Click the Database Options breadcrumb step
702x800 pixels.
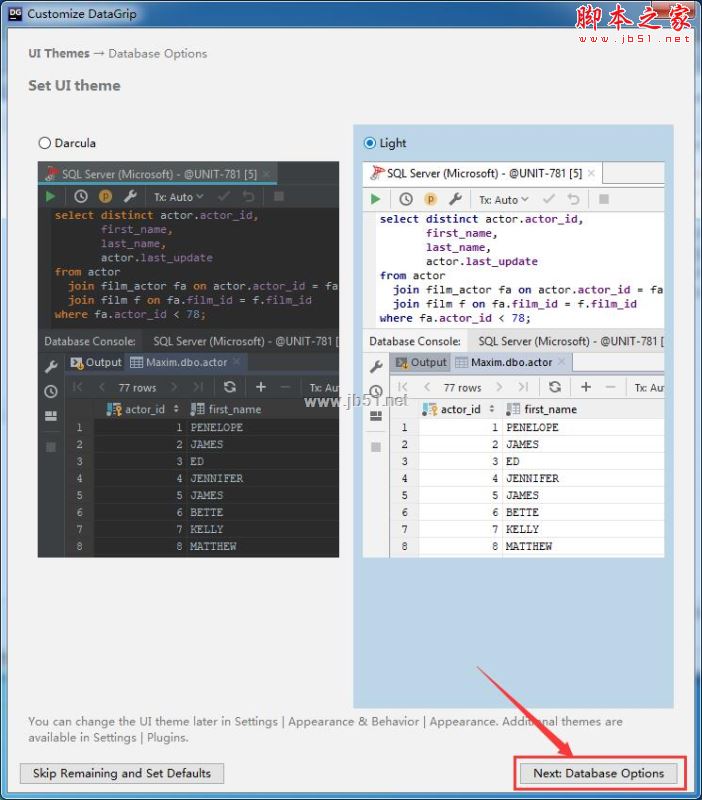(158, 54)
